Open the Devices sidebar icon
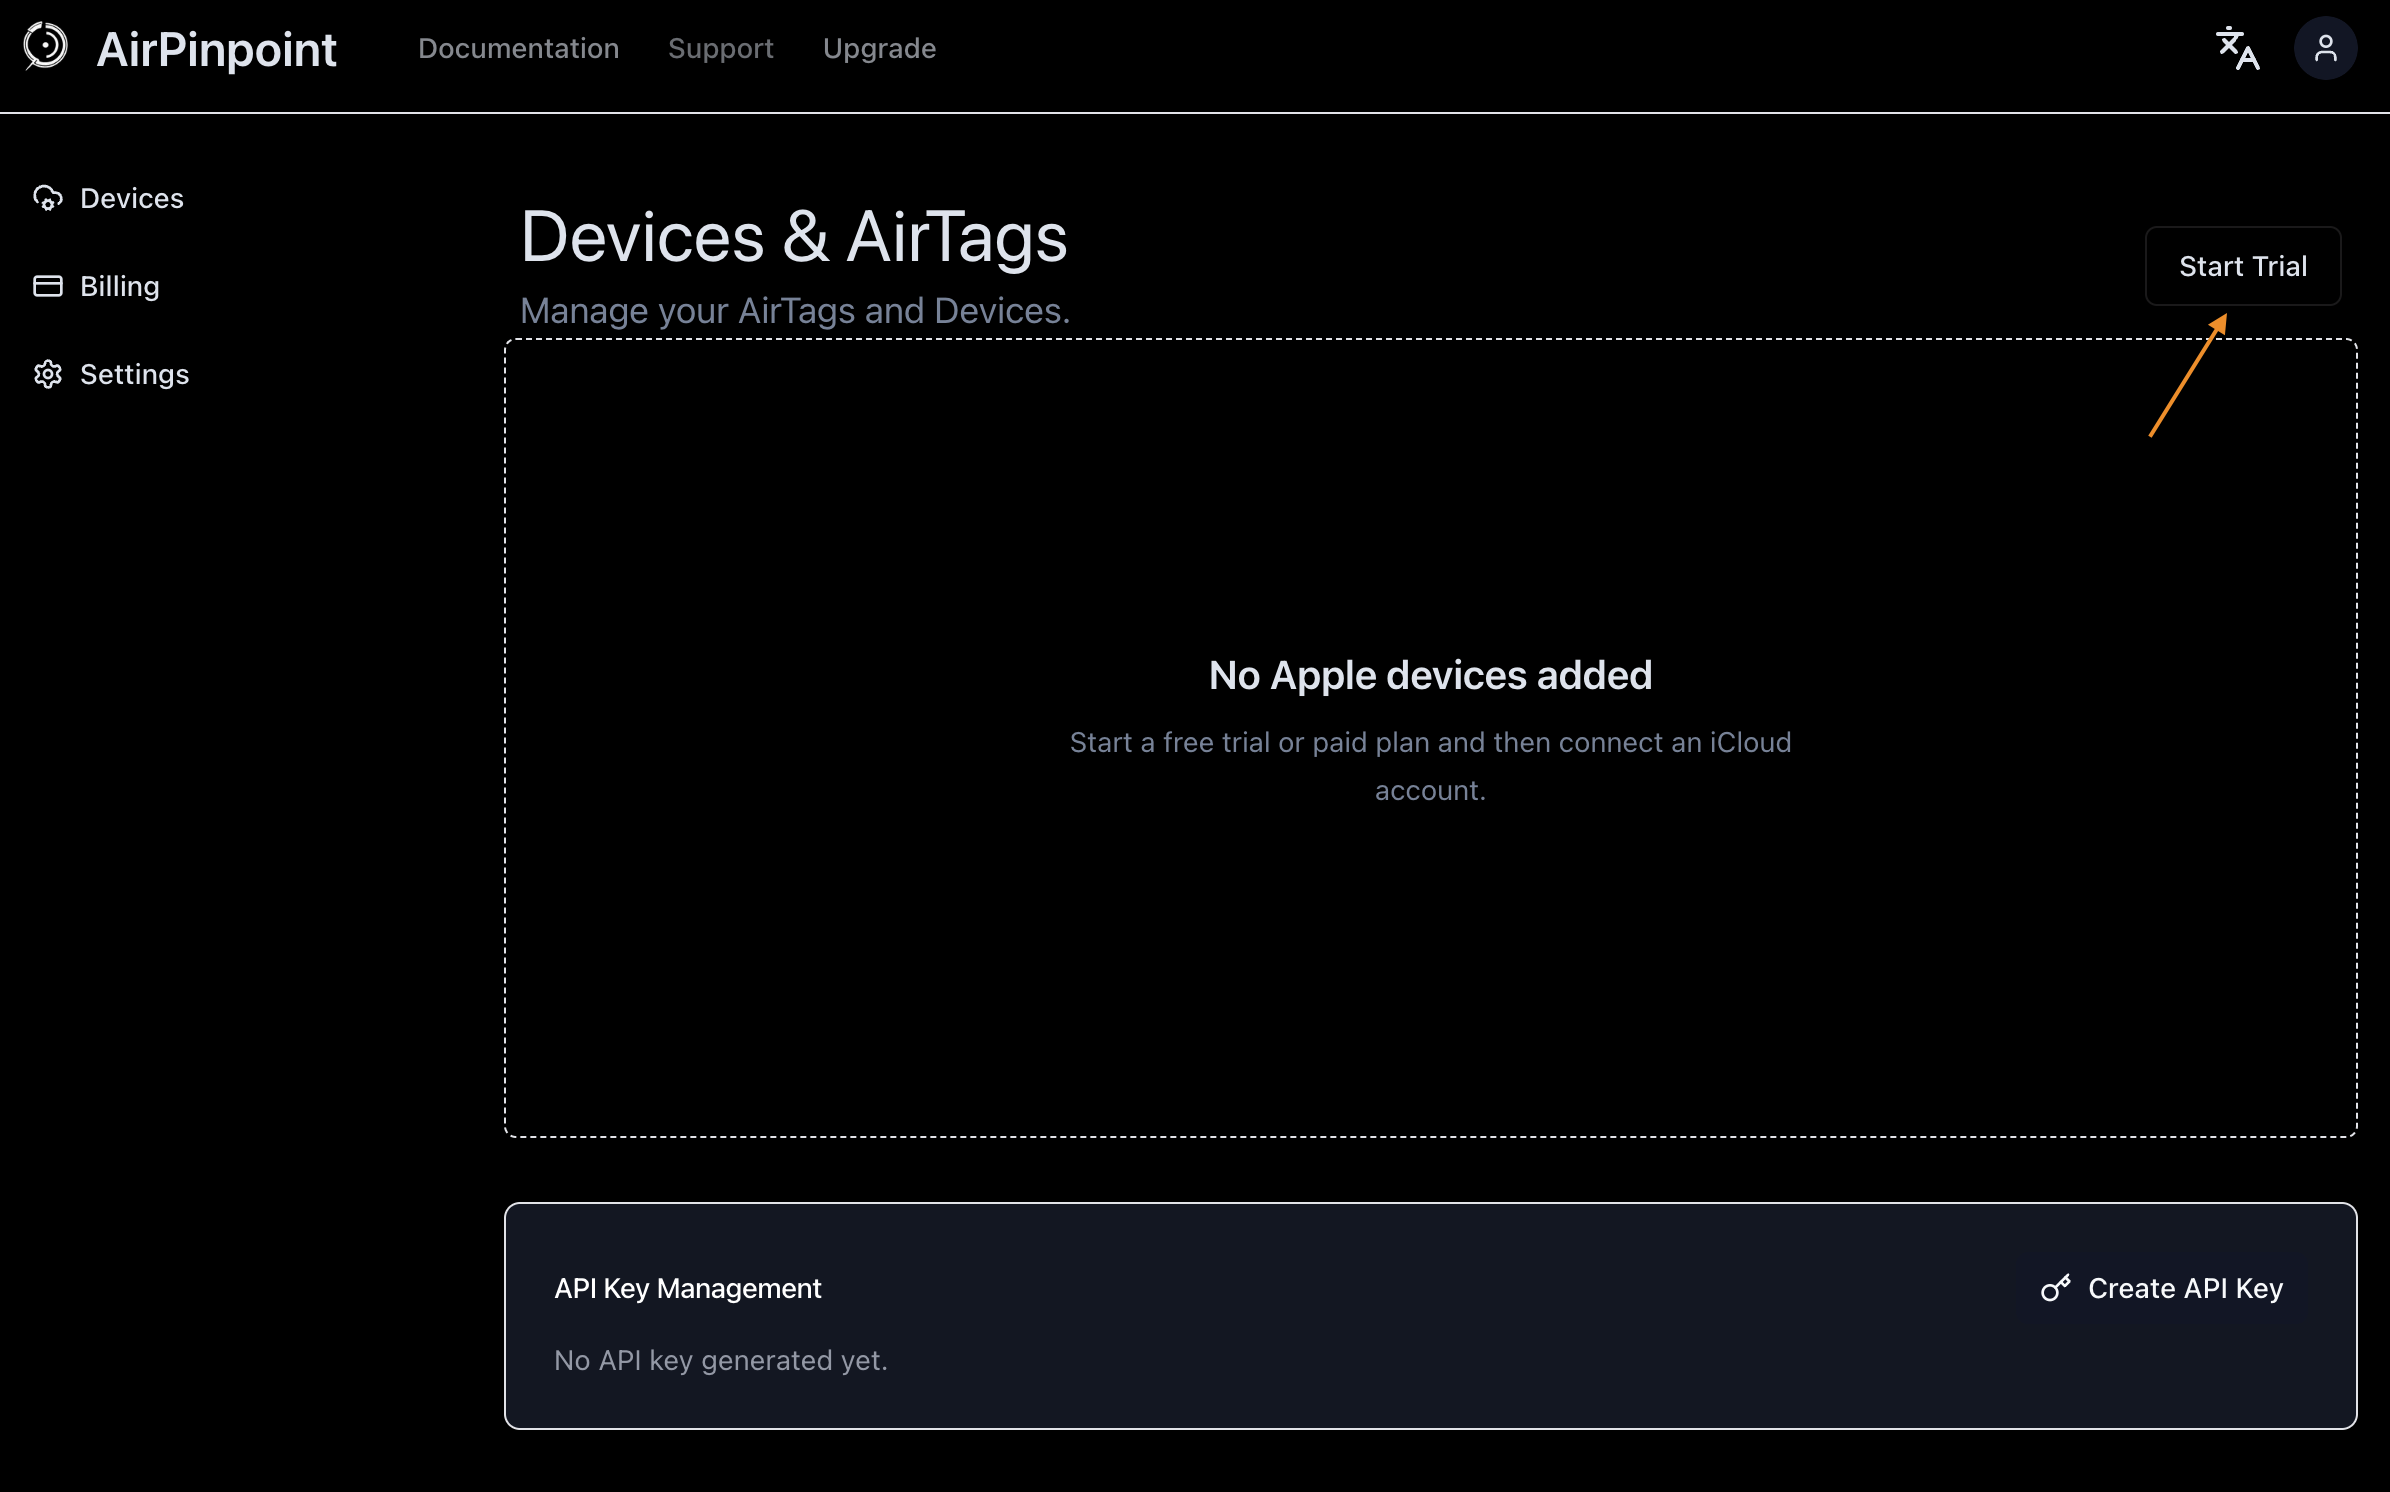The width and height of the screenshot is (2390, 1492). coord(48,198)
